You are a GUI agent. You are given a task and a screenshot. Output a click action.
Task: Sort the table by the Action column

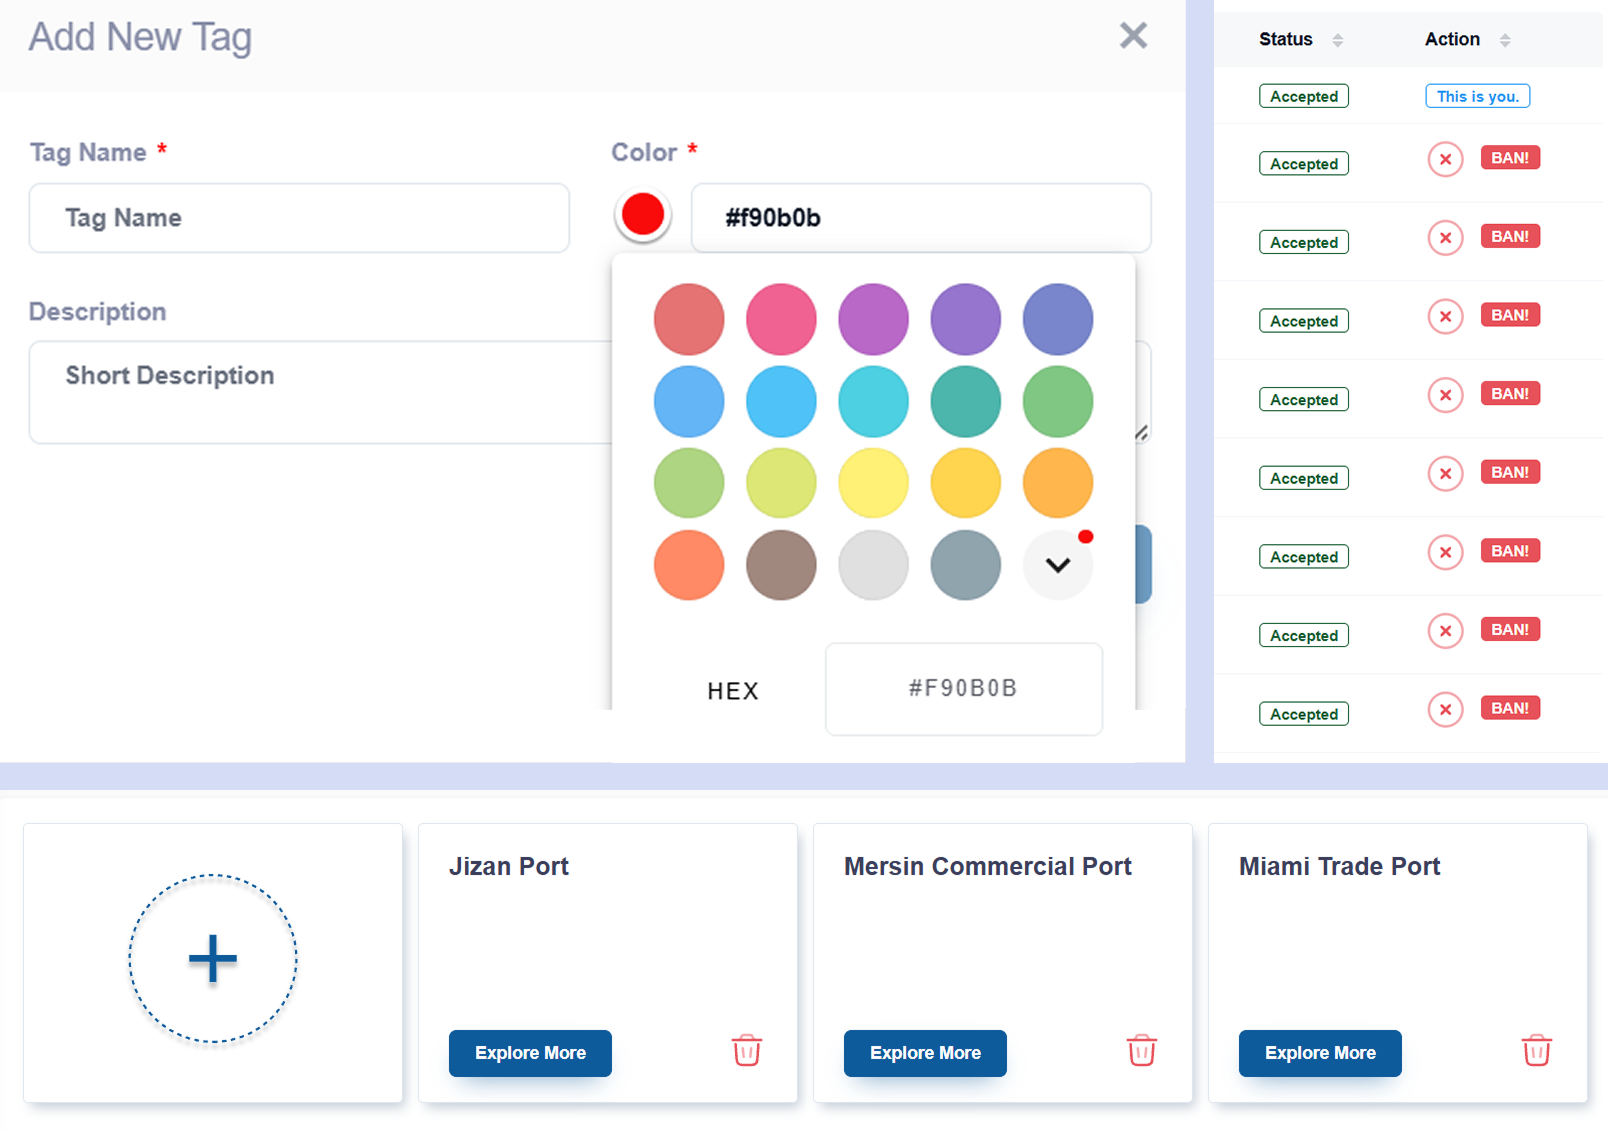click(1504, 40)
